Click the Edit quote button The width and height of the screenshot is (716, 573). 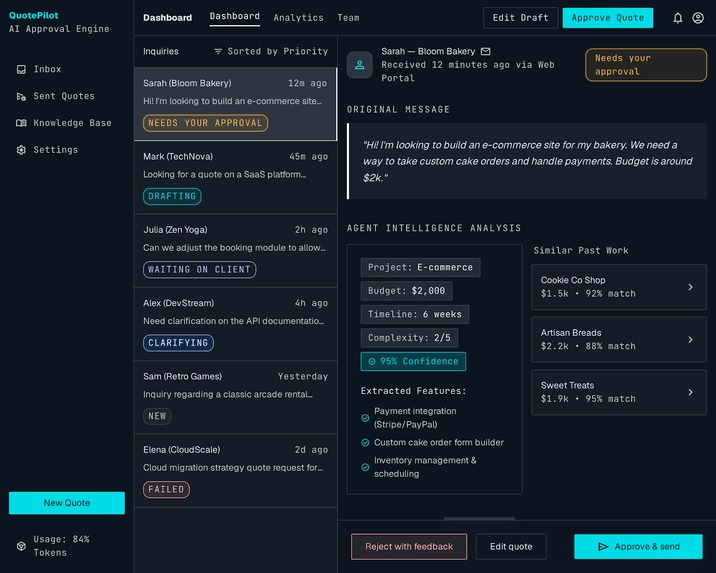point(511,547)
